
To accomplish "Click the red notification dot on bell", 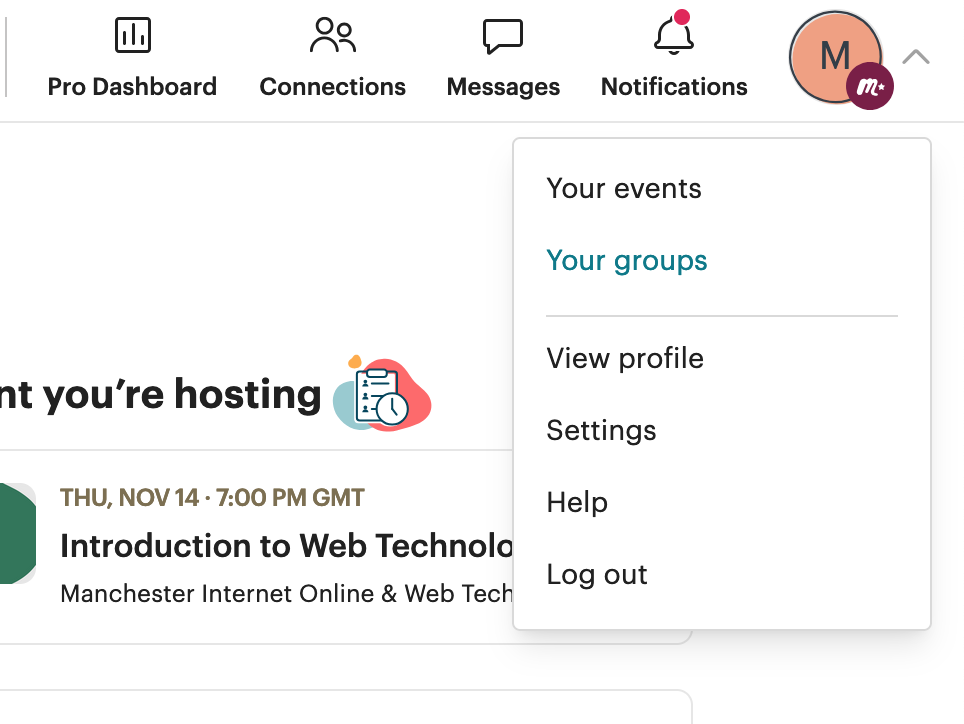I will tap(683, 17).
